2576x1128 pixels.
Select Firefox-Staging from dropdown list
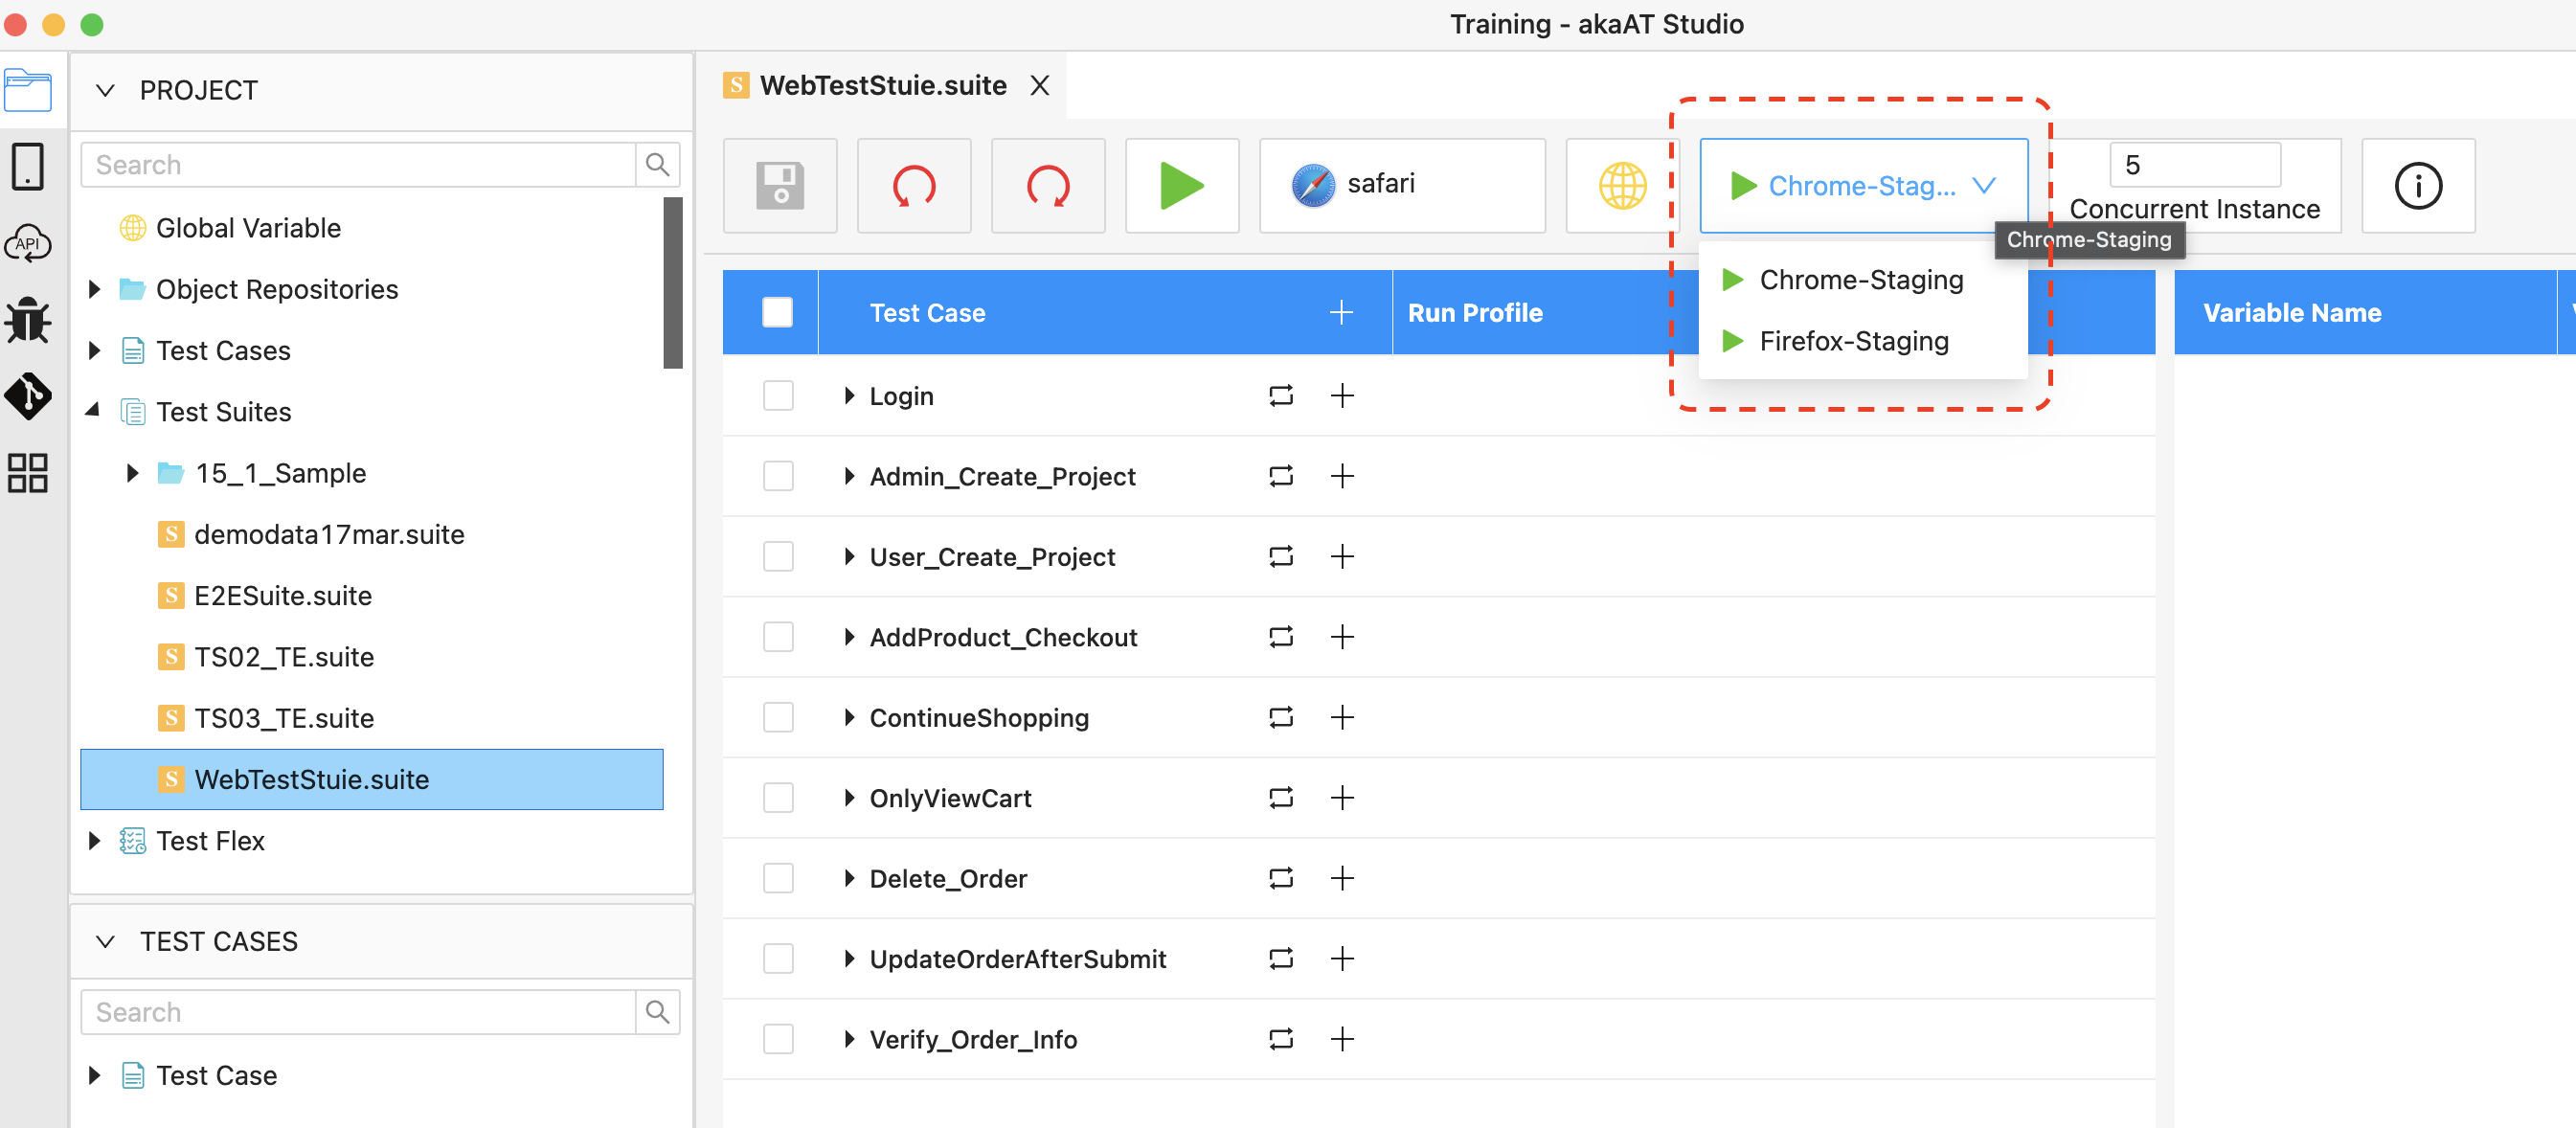click(x=1862, y=341)
